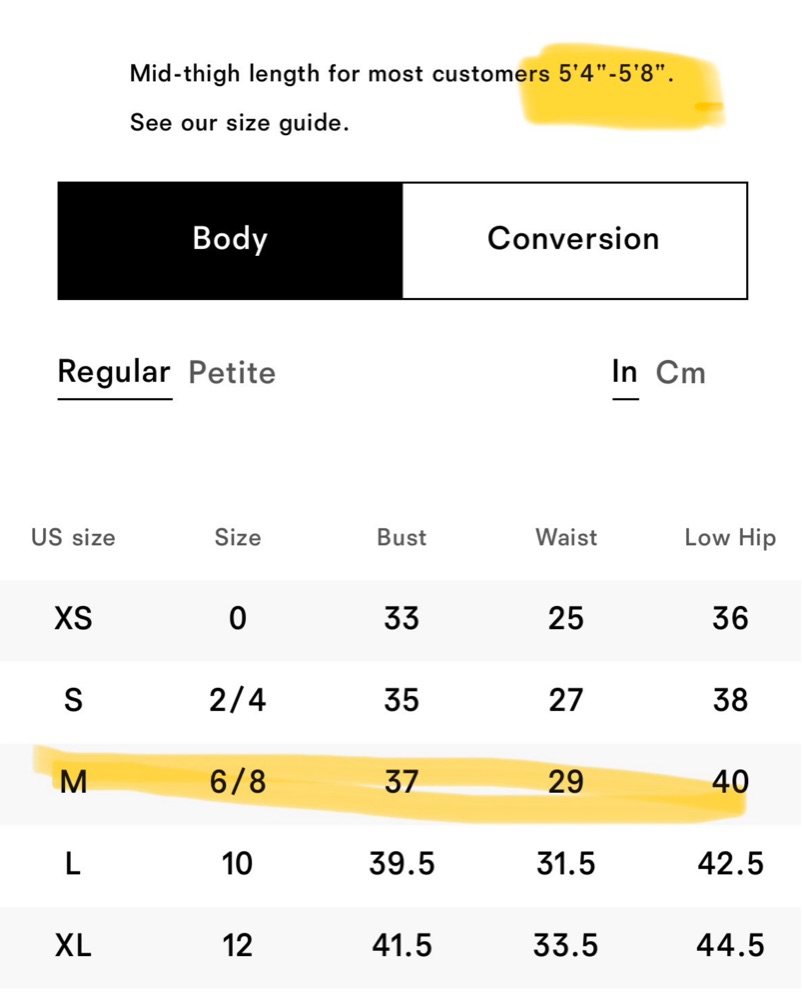Viewport: 802px width, 1000px height.
Task: Click the Waist column header
Action: tap(566, 538)
